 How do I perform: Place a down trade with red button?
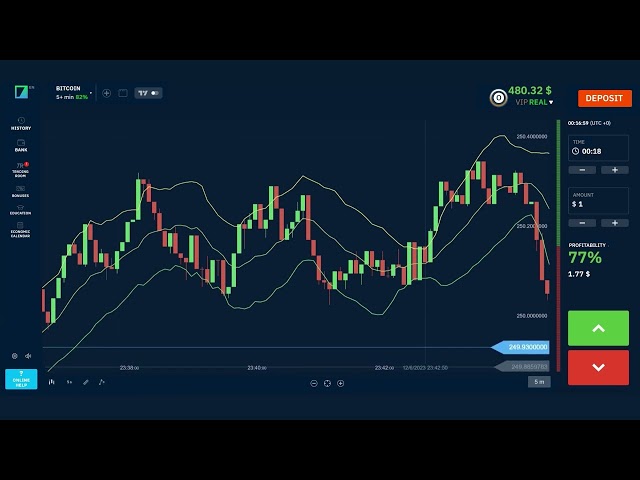pos(598,367)
